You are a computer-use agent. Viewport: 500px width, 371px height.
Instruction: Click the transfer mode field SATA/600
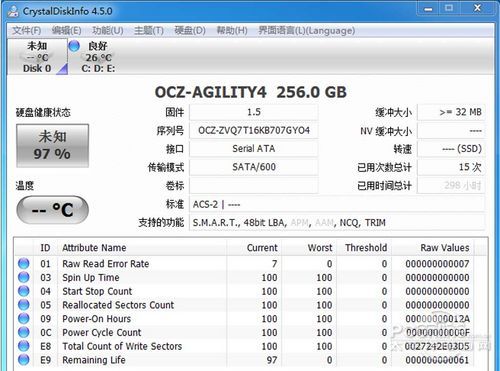pyautogui.click(x=254, y=167)
